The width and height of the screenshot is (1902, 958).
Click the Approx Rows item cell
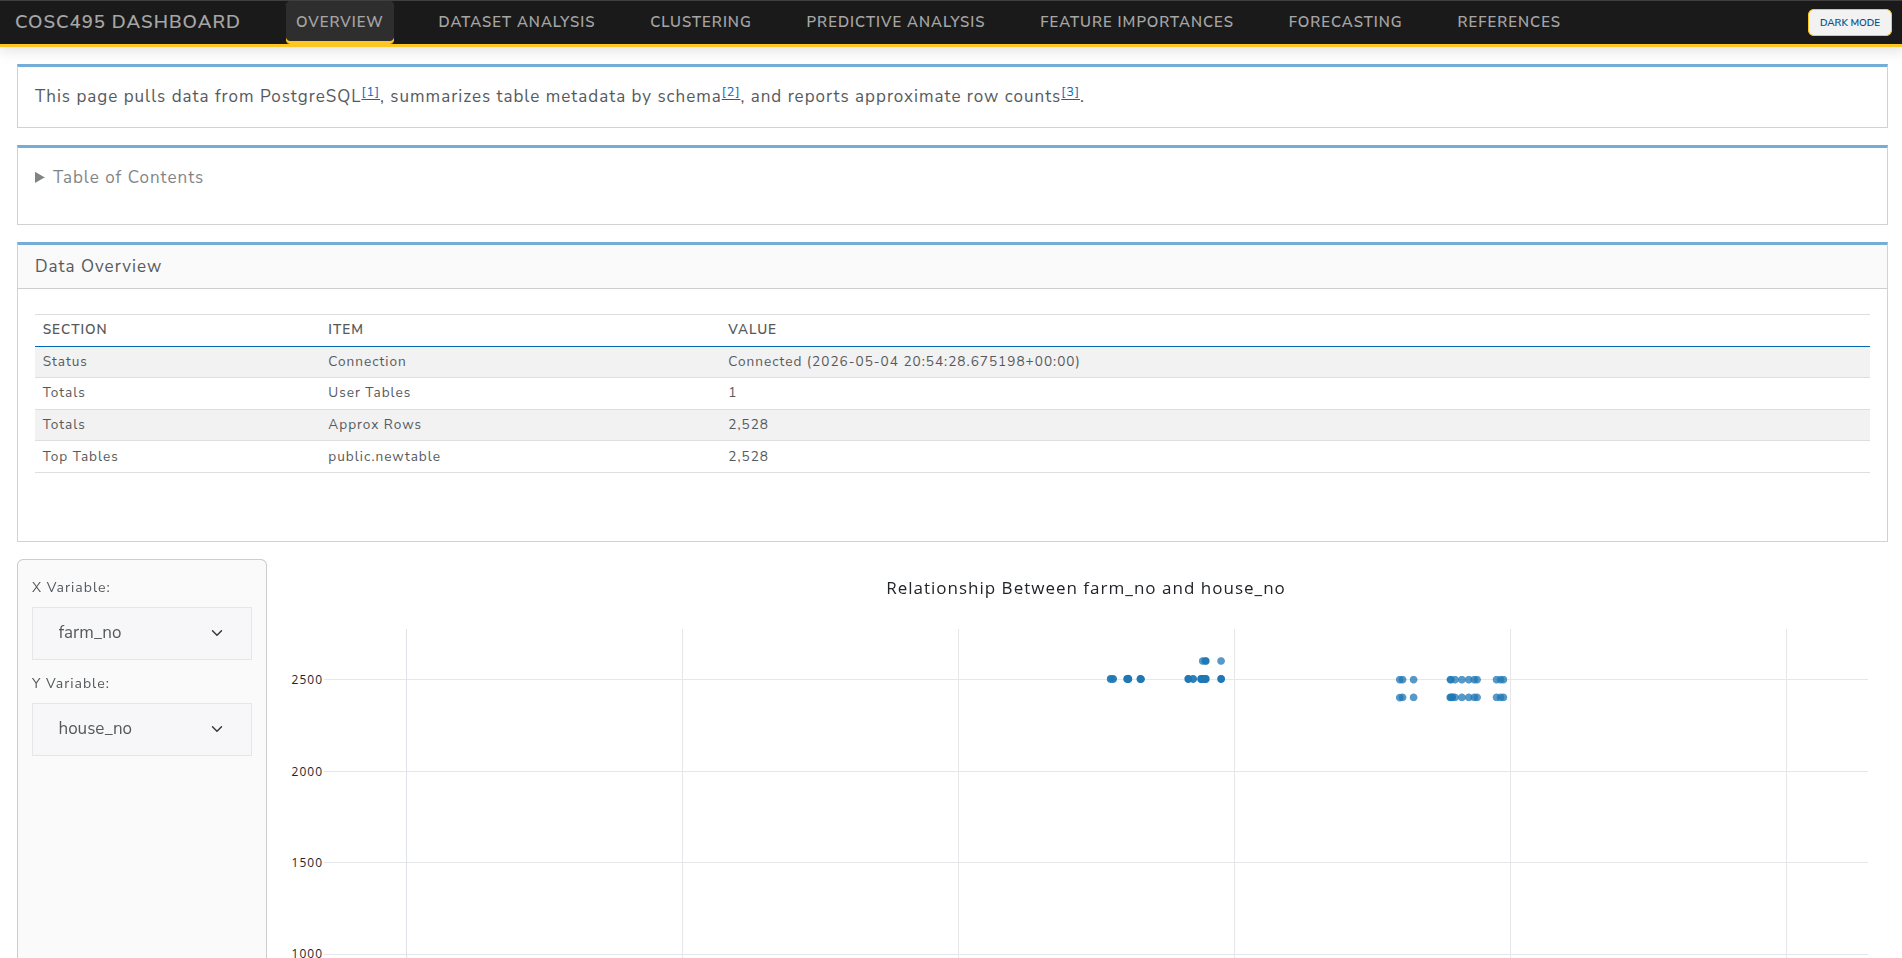pyautogui.click(x=375, y=424)
